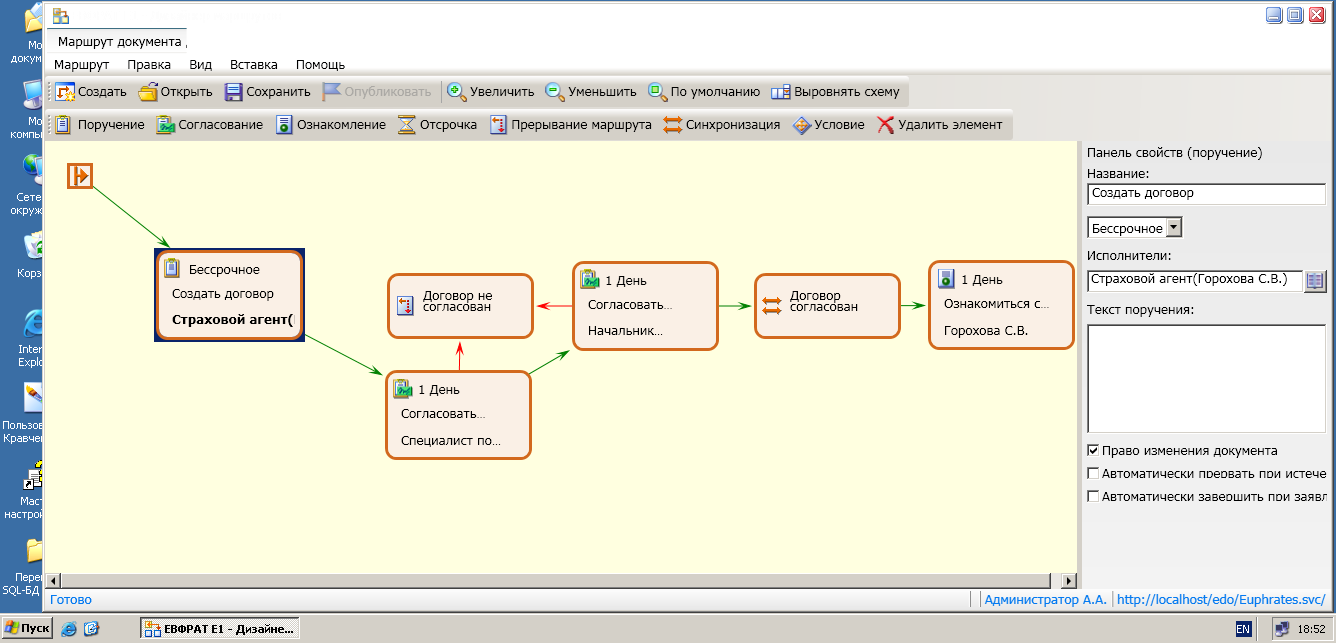
Task: Reset zoom with the По умолчанию icon
Action: coord(657,91)
